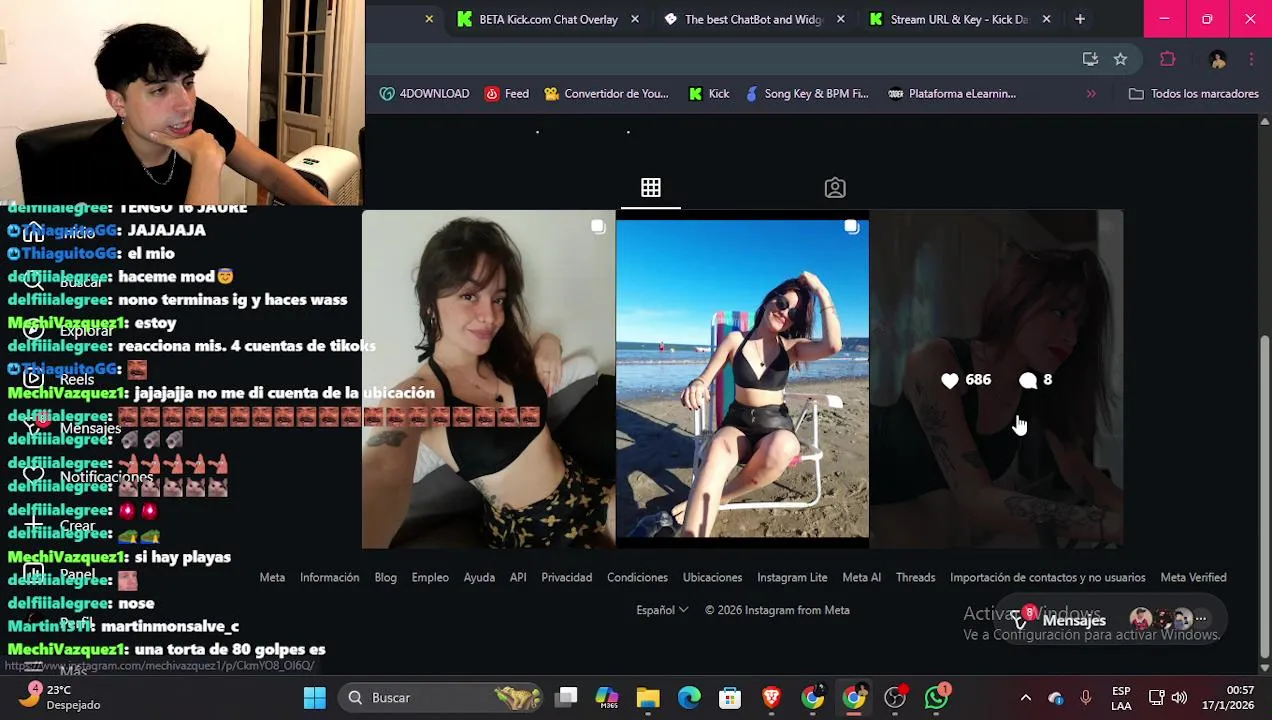Viewport: 1272px width, 720px height.
Task: Close the Stream URL & Key tab
Action: [x=1047, y=19]
